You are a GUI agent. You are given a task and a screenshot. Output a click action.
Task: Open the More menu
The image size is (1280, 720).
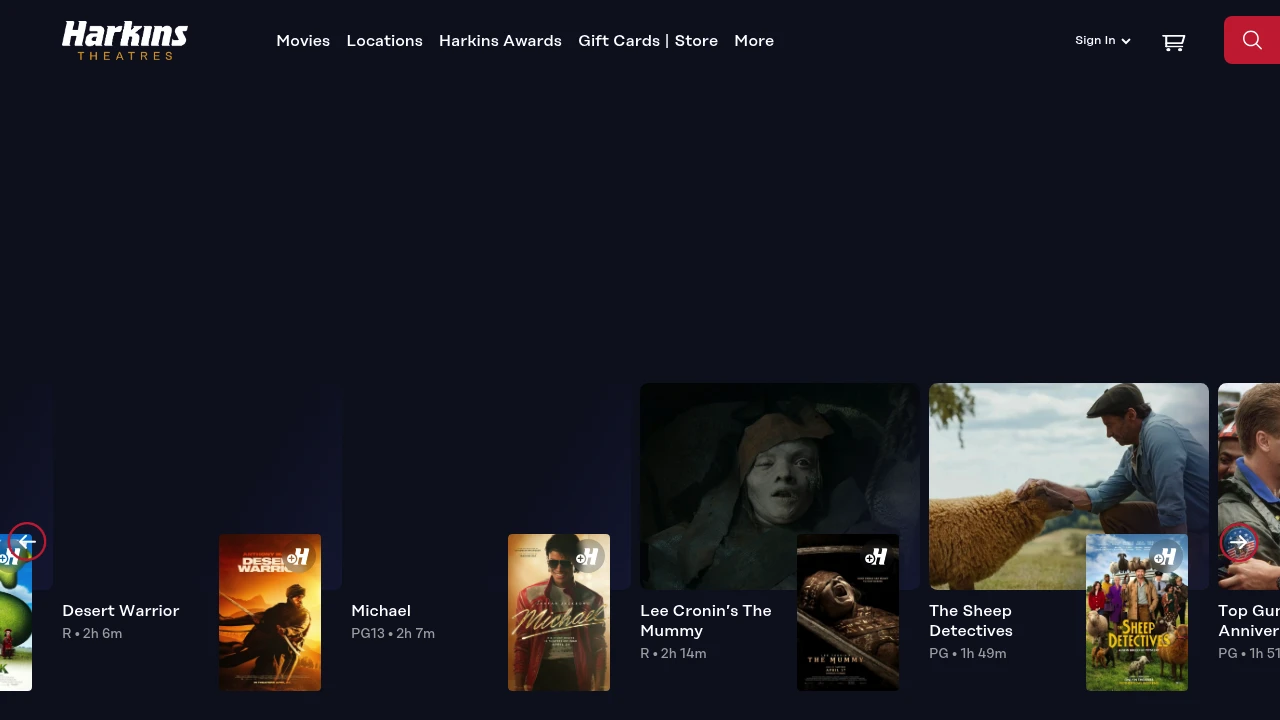(x=754, y=41)
